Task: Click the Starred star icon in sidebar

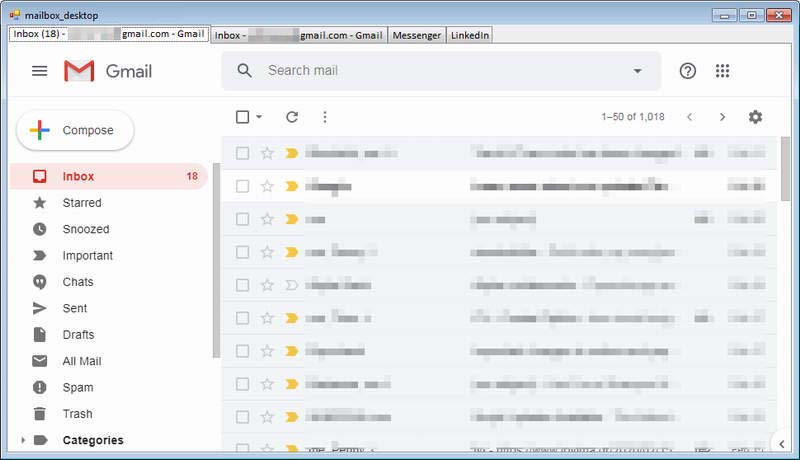Action: pyautogui.click(x=39, y=203)
